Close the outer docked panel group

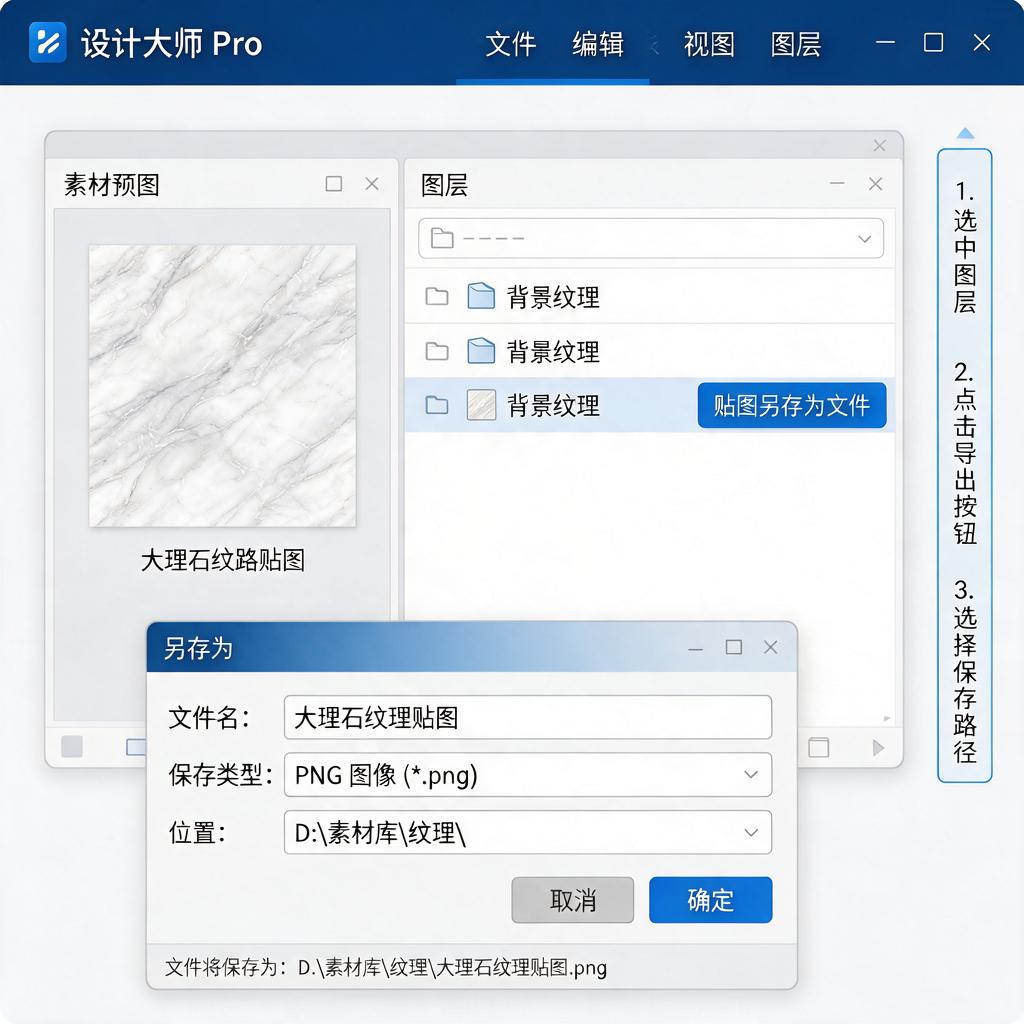880,145
